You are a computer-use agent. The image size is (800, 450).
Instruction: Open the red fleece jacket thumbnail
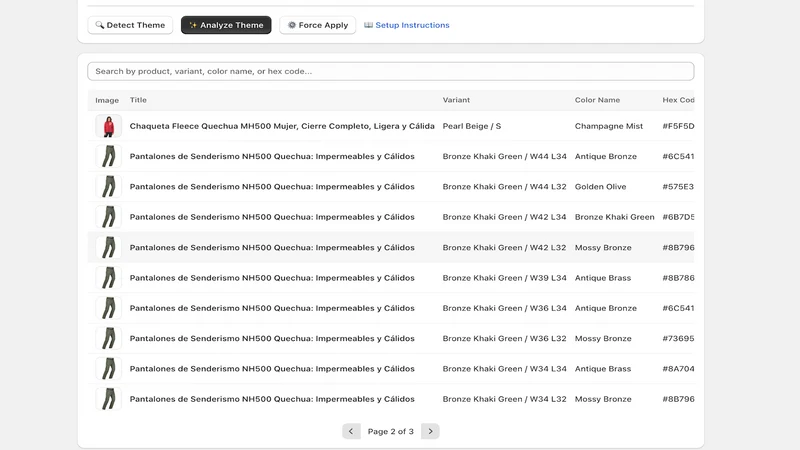pyautogui.click(x=109, y=126)
